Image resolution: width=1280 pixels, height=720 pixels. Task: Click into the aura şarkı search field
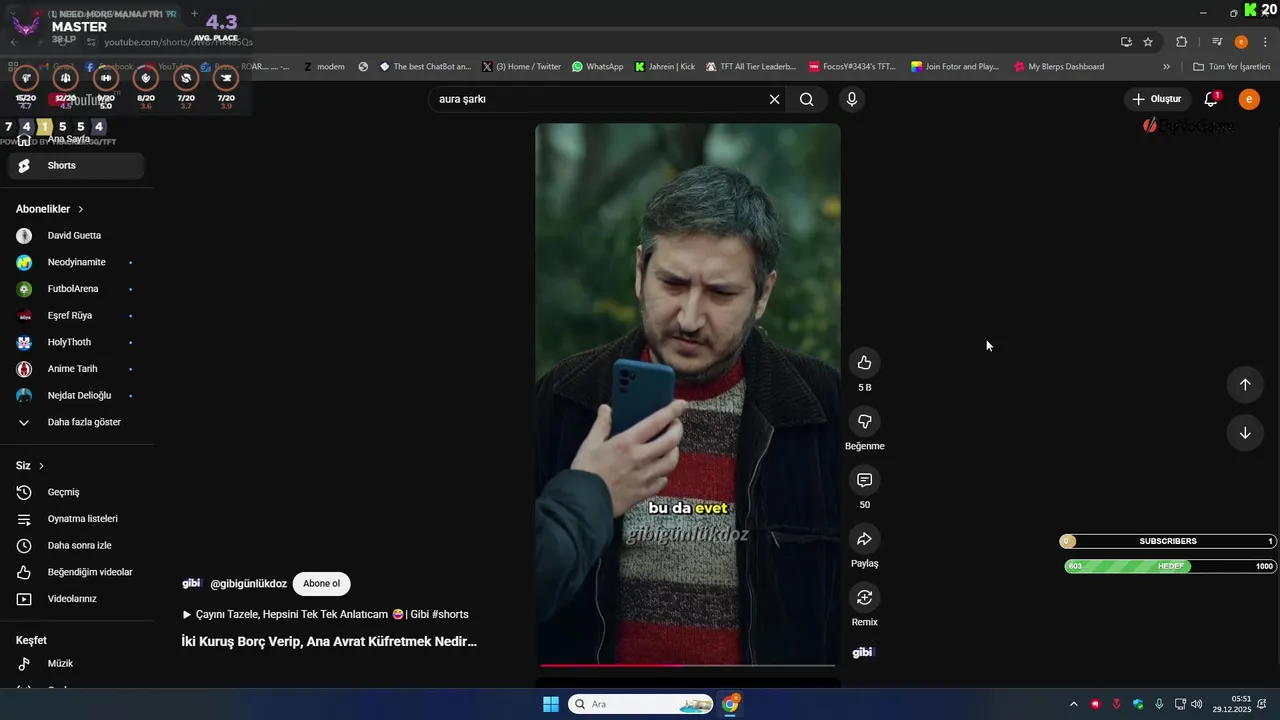click(598, 99)
